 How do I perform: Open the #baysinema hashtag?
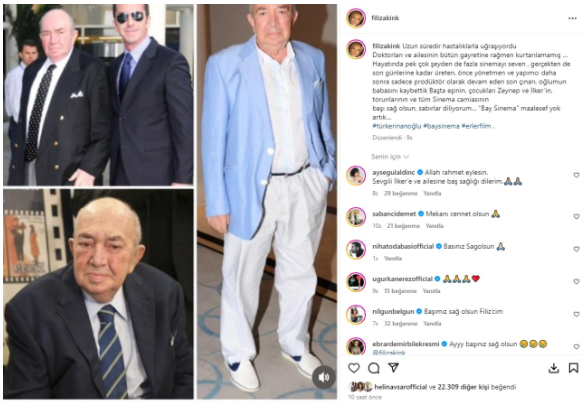click(x=441, y=126)
